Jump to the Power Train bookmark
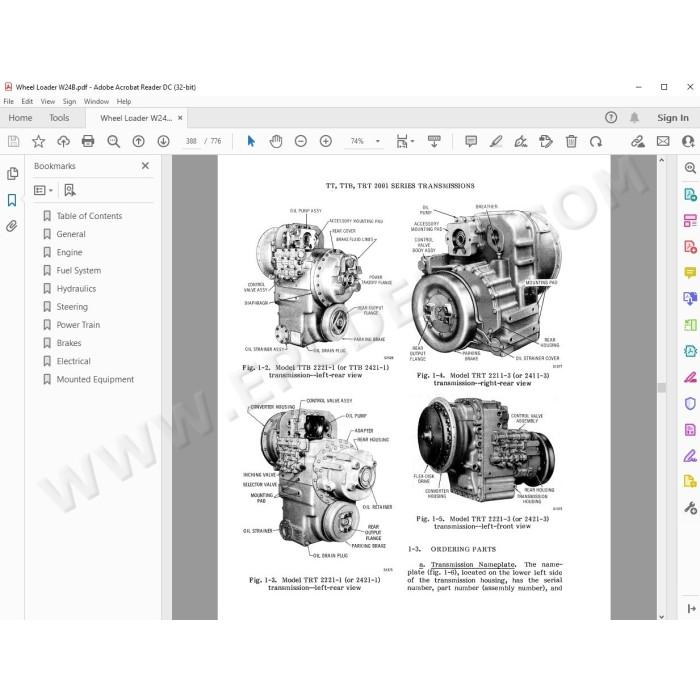 point(78,325)
